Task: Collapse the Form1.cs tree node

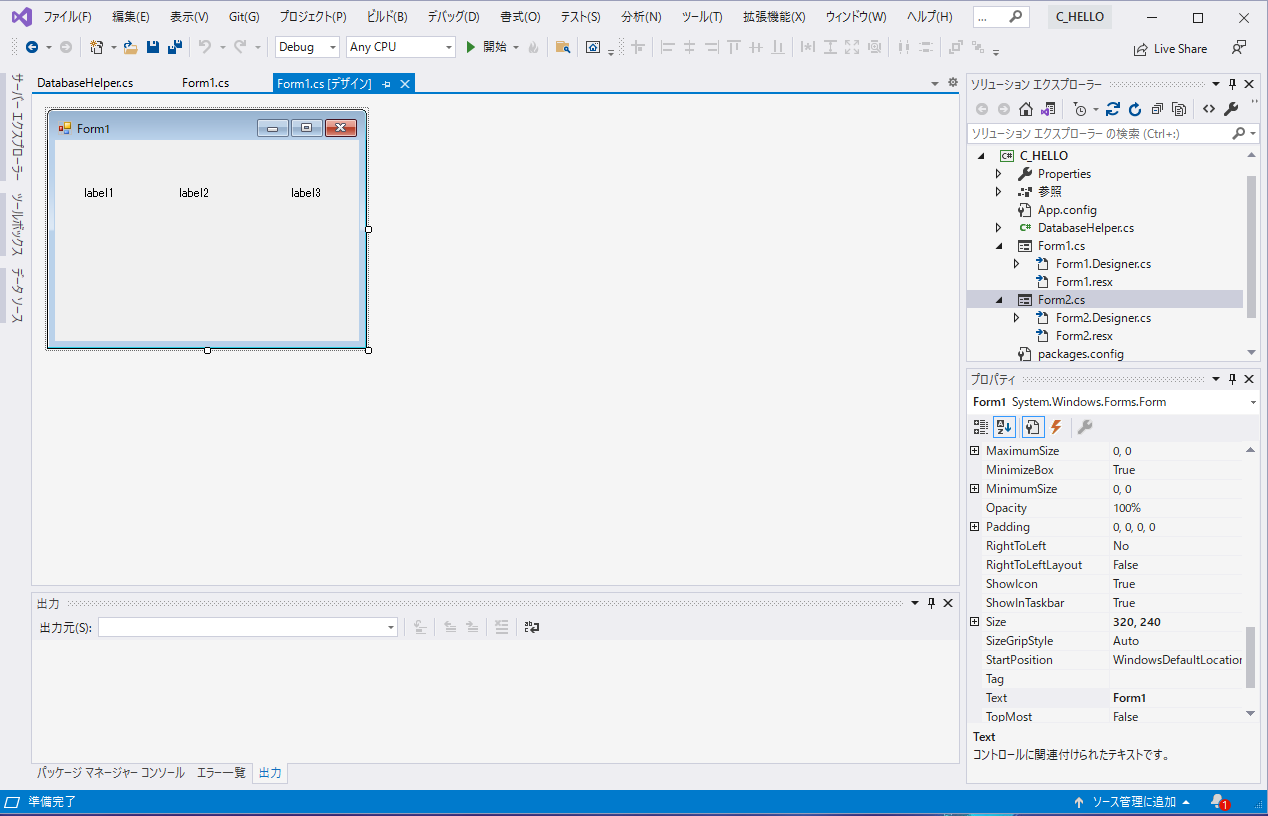Action: (998, 246)
